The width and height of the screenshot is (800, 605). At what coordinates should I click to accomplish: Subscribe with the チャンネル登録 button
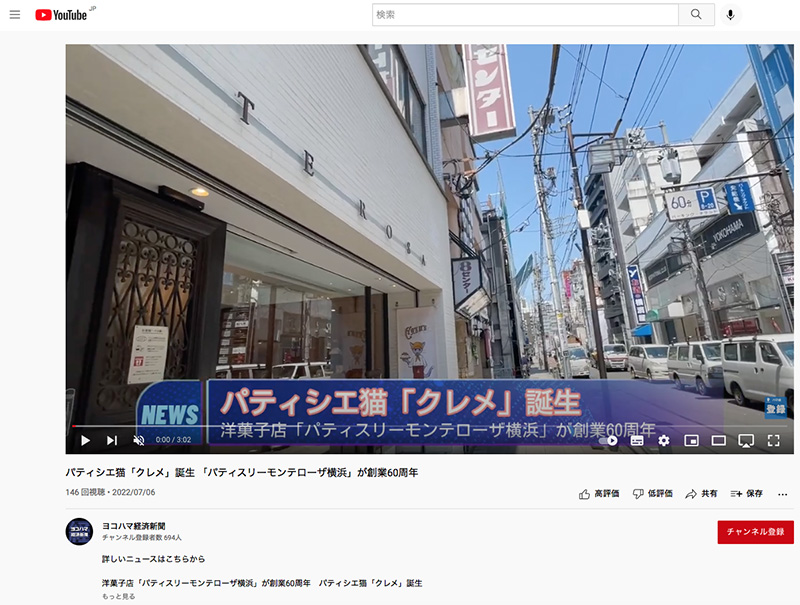[755, 532]
